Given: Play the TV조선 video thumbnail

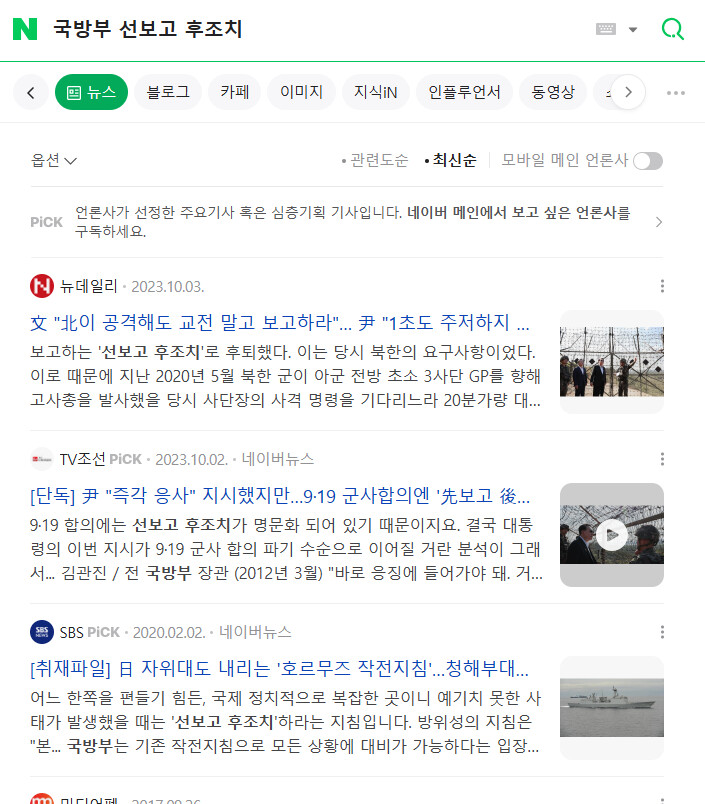Looking at the screenshot, I should tap(612, 535).
